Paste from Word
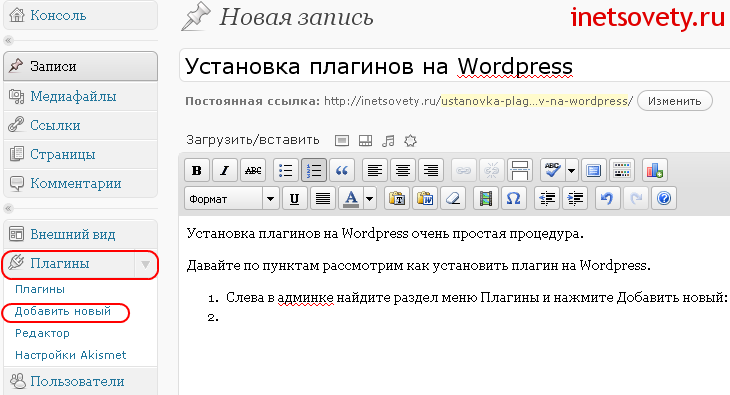This screenshot has width=730, height=395. [x=425, y=199]
